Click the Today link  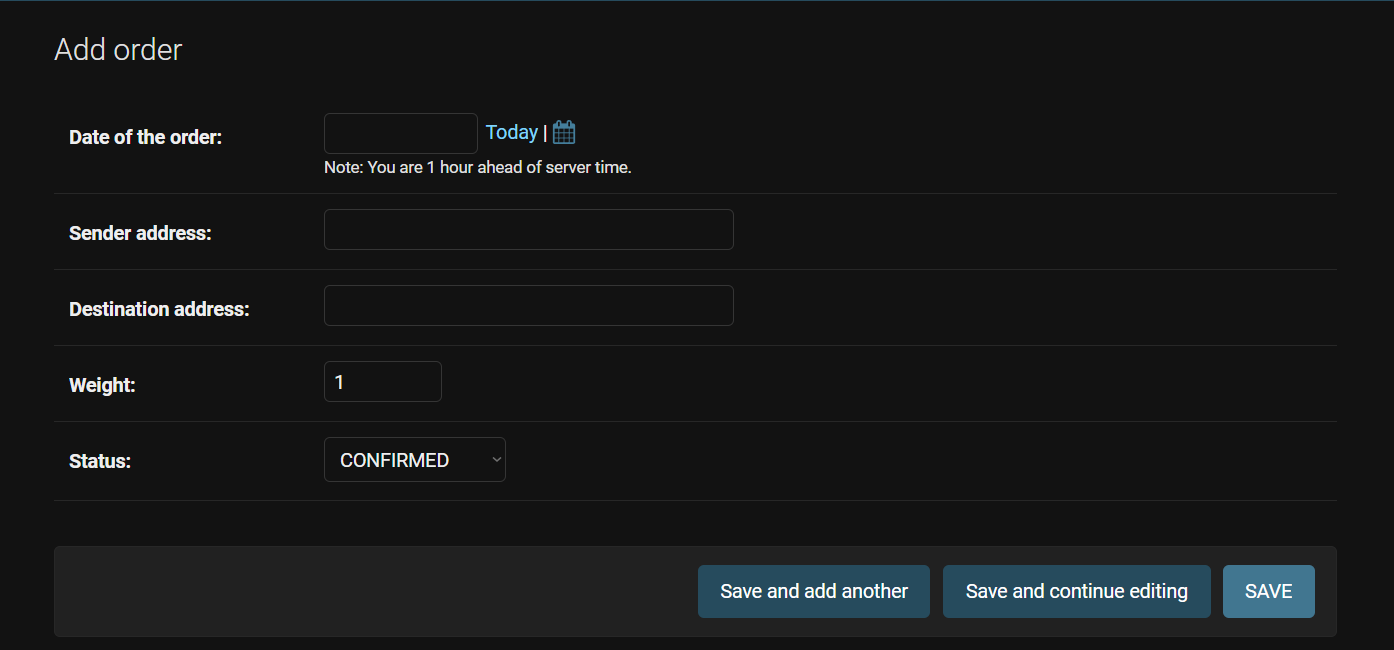(511, 132)
